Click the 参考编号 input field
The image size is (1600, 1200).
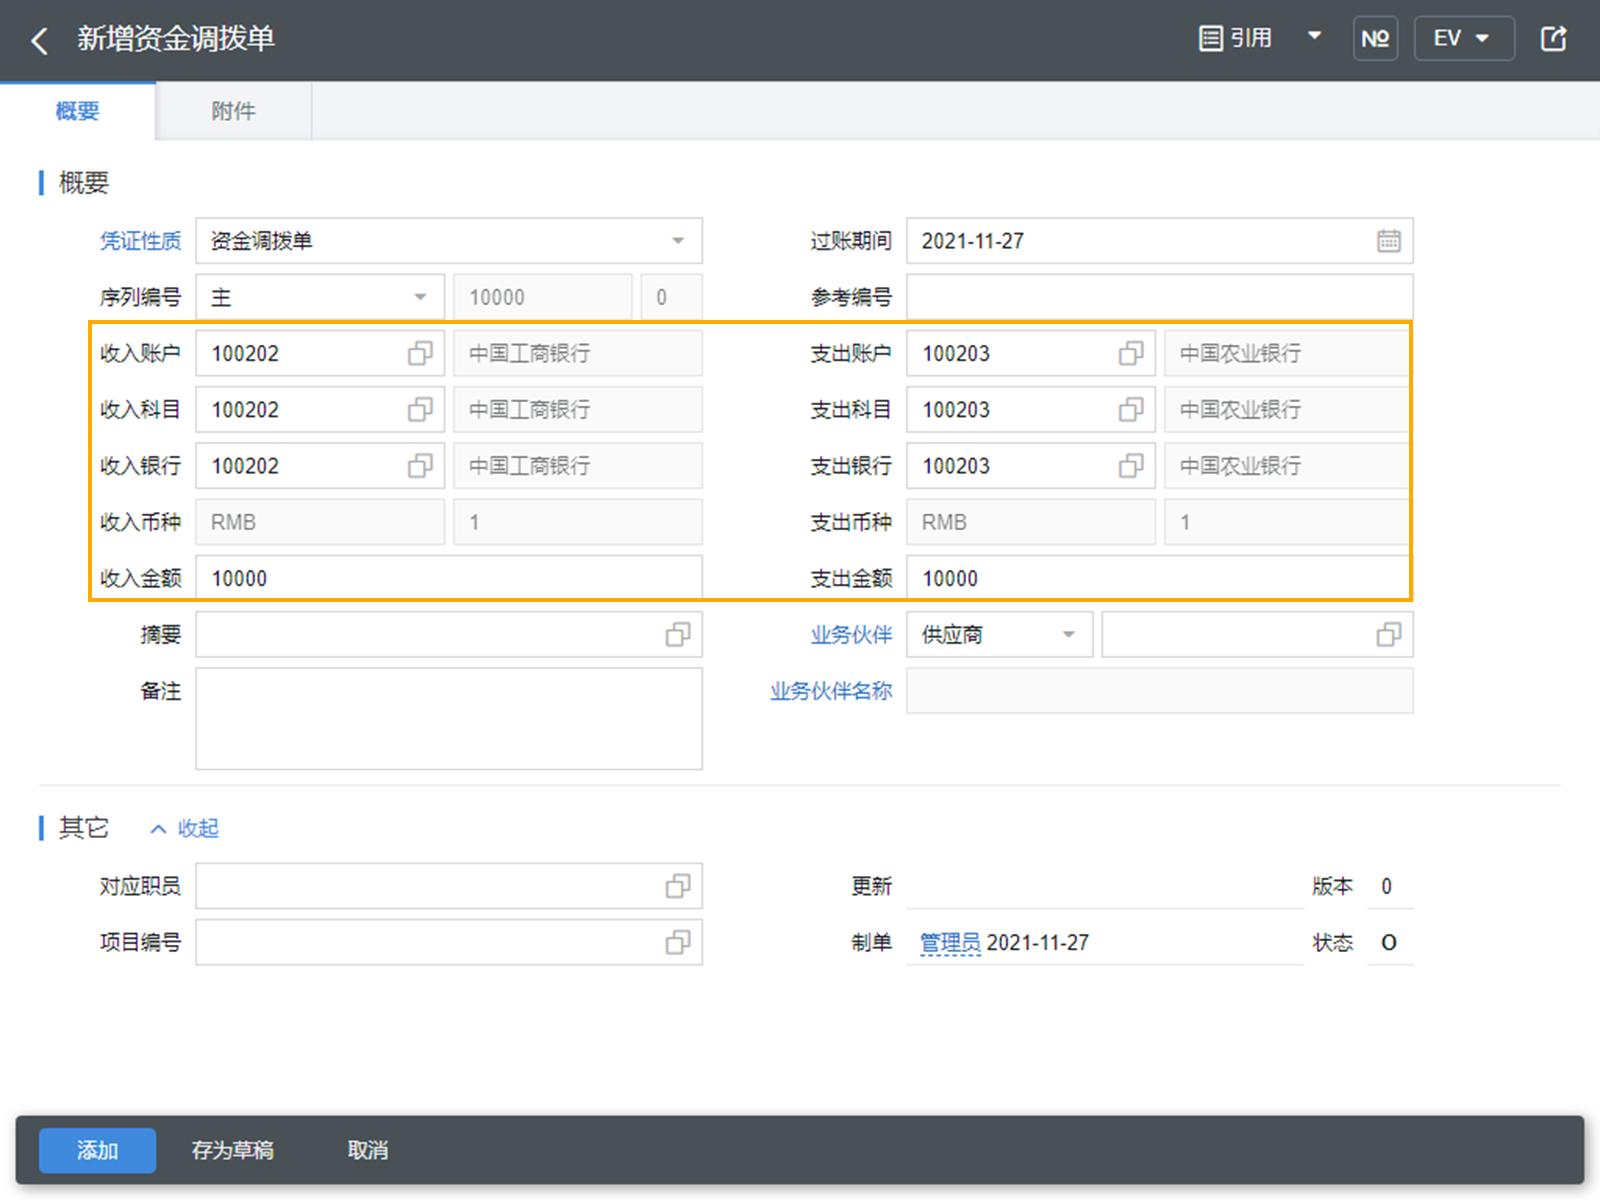pyautogui.click(x=1159, y=297)
